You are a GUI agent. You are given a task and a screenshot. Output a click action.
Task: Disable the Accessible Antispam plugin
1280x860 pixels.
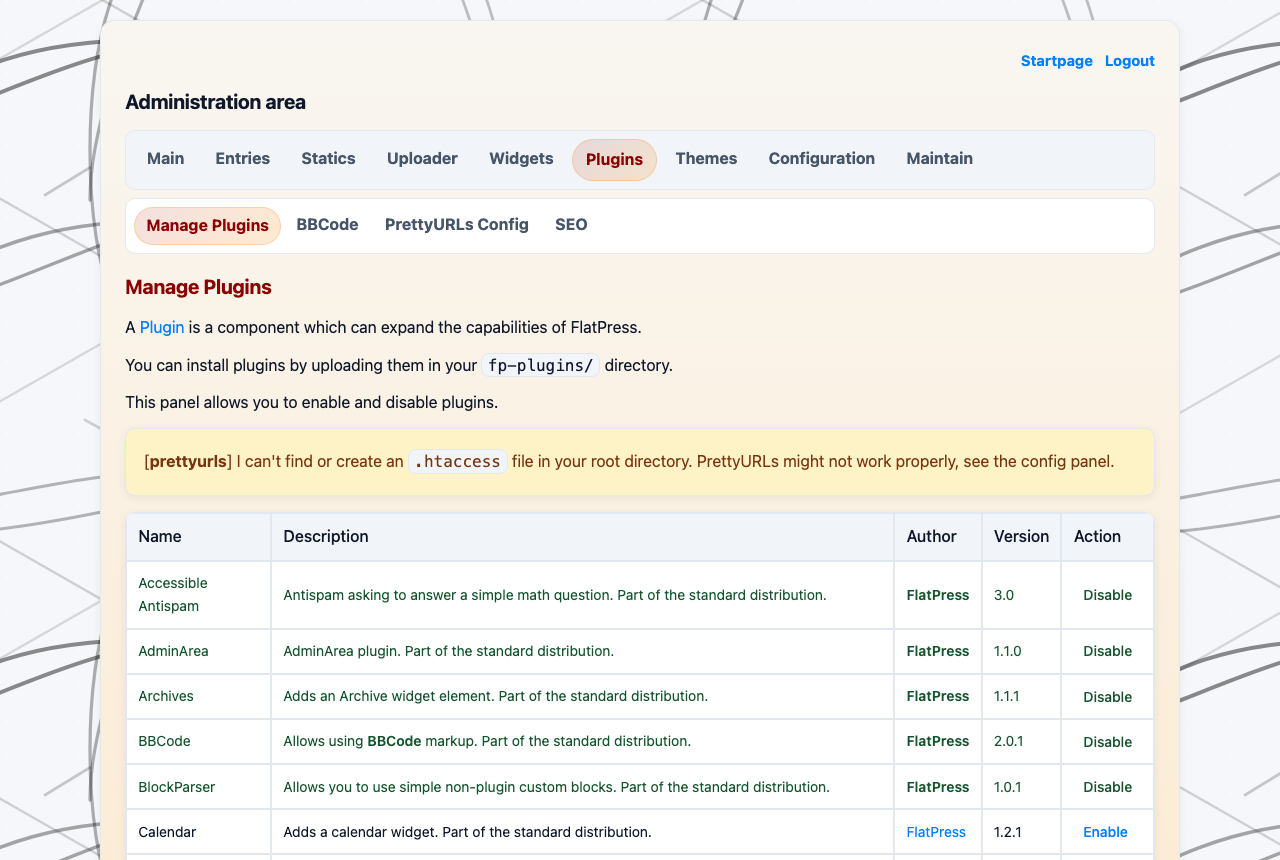[1108, 595]
